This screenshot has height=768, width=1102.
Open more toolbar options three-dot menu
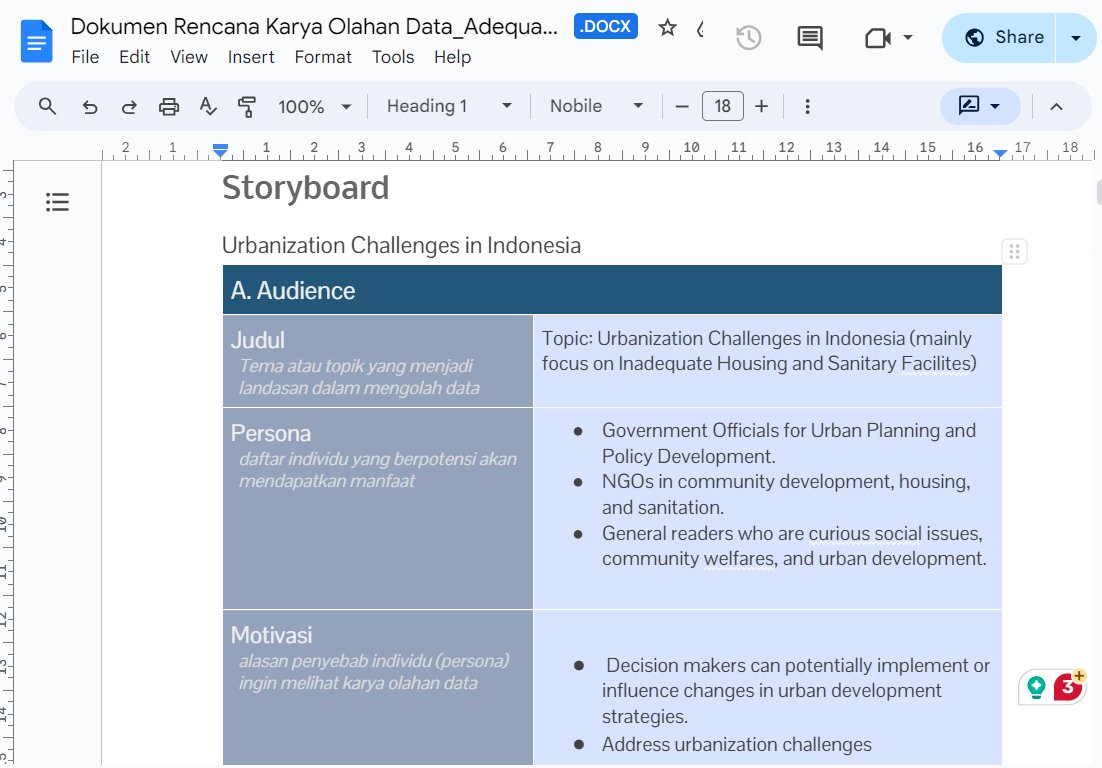point(807,107)
